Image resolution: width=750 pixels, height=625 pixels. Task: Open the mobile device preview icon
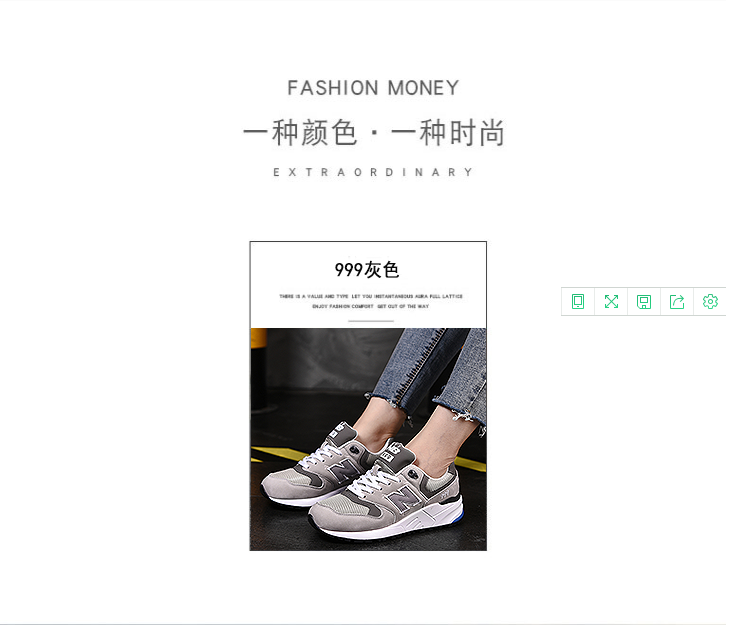pyautogui.click(x=578, y=302)
